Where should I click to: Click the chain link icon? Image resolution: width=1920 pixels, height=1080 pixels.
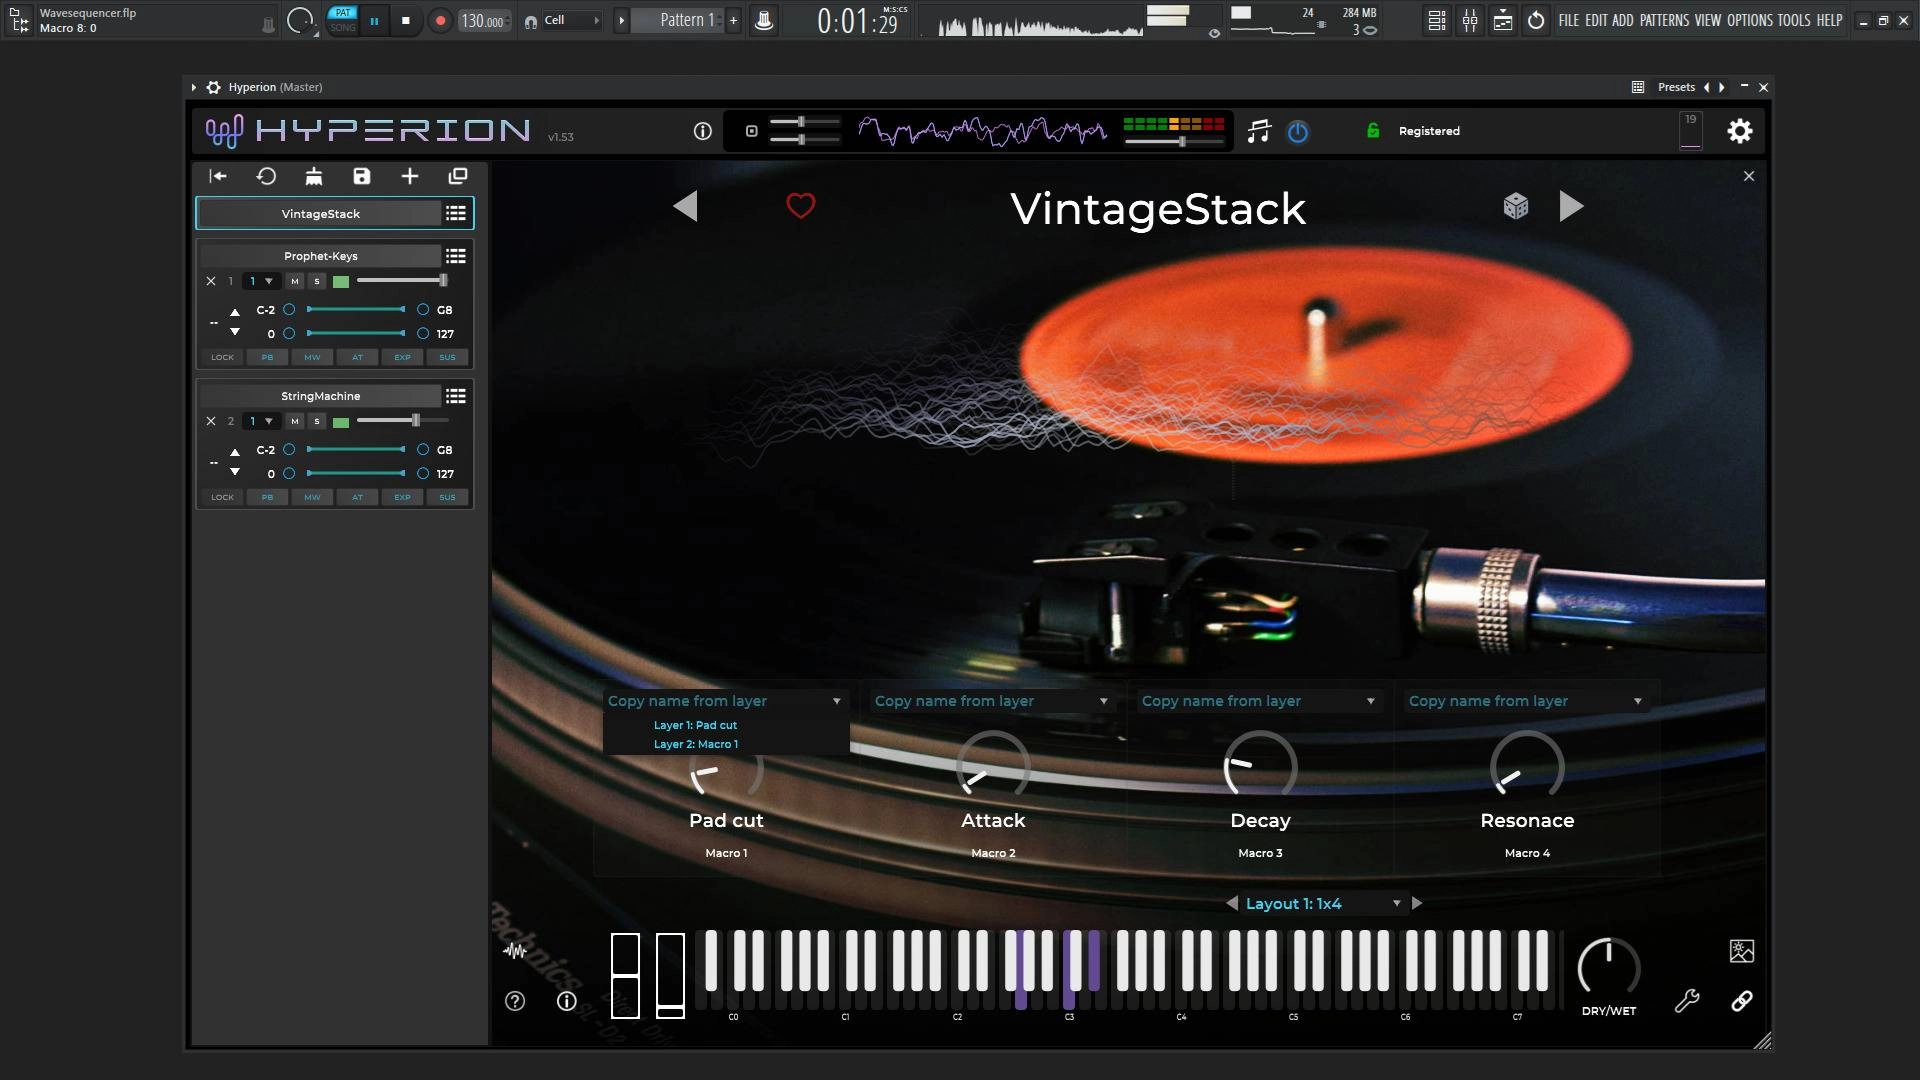click(x=1742, y=1001)
